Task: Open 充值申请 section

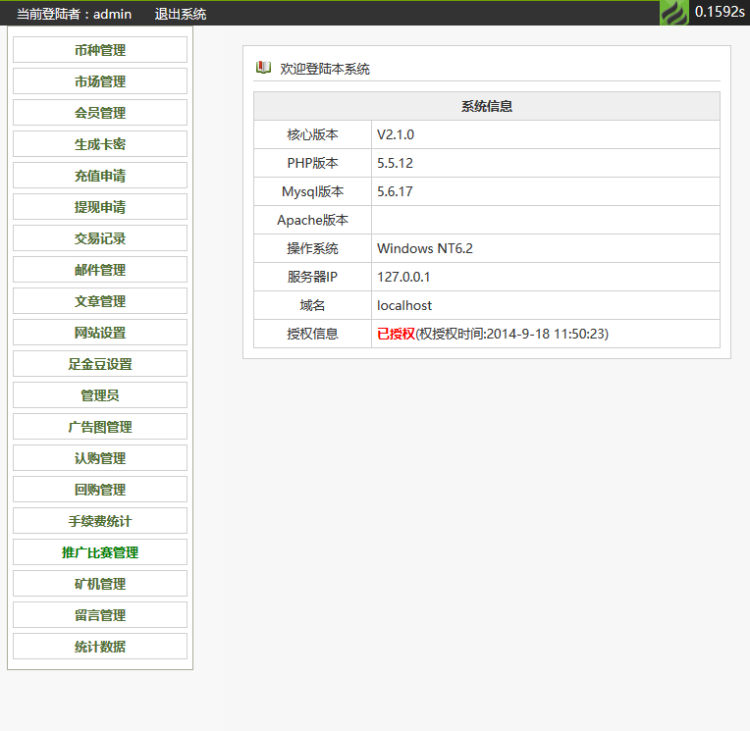Action: click(100, 176)
